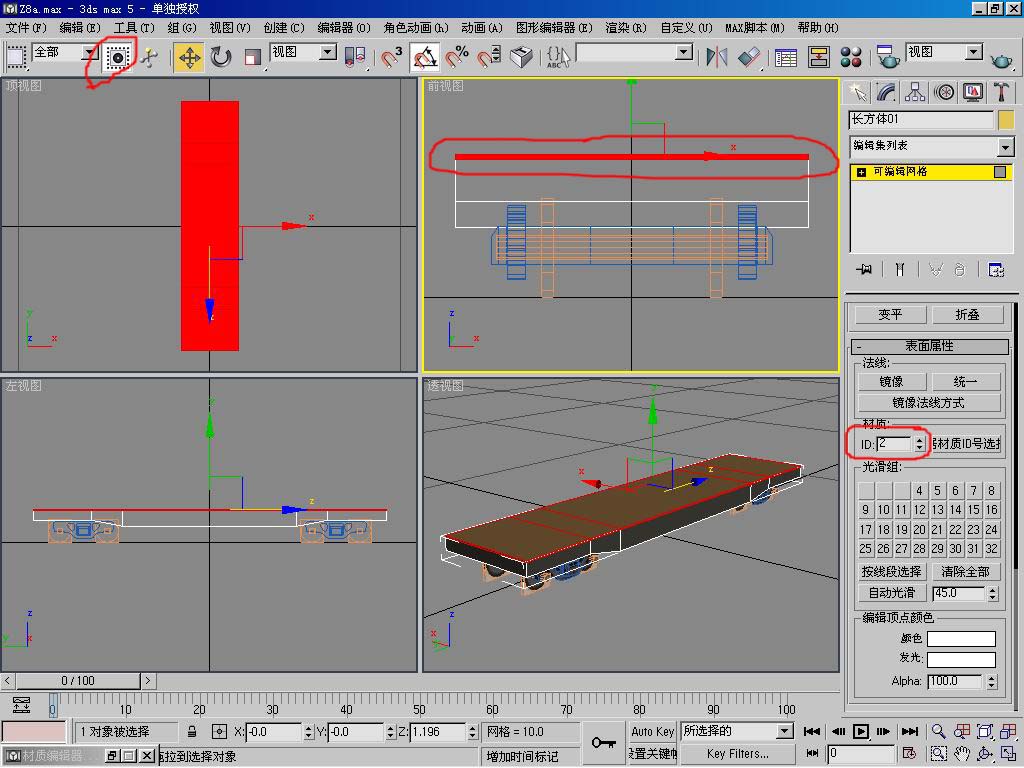The image size is (1024, 768).
Task: Expand the 可编辑网格 stack entry
Action: pyautogui.click(x=862, y=172)
